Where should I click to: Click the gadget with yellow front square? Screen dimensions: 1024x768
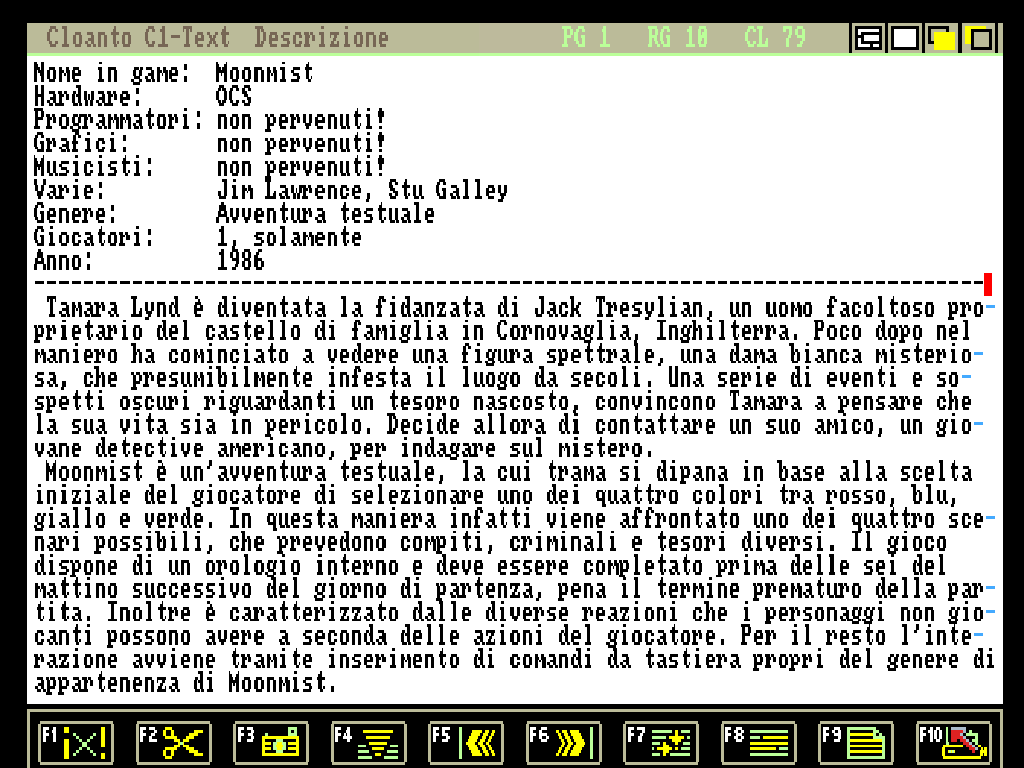click(x=942, y=39)
